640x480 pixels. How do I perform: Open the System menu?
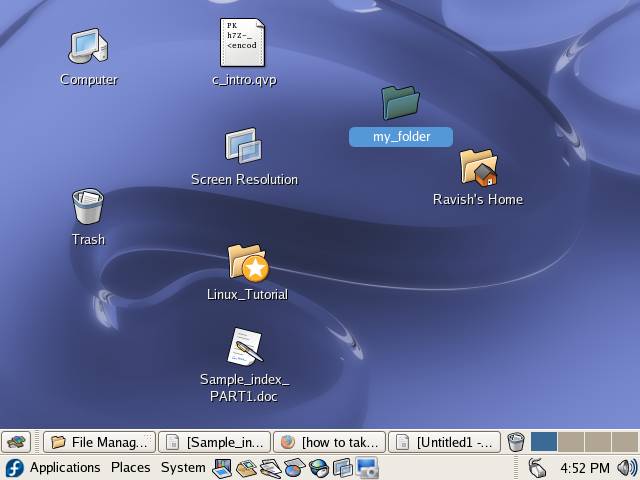(x=183, y=467)
